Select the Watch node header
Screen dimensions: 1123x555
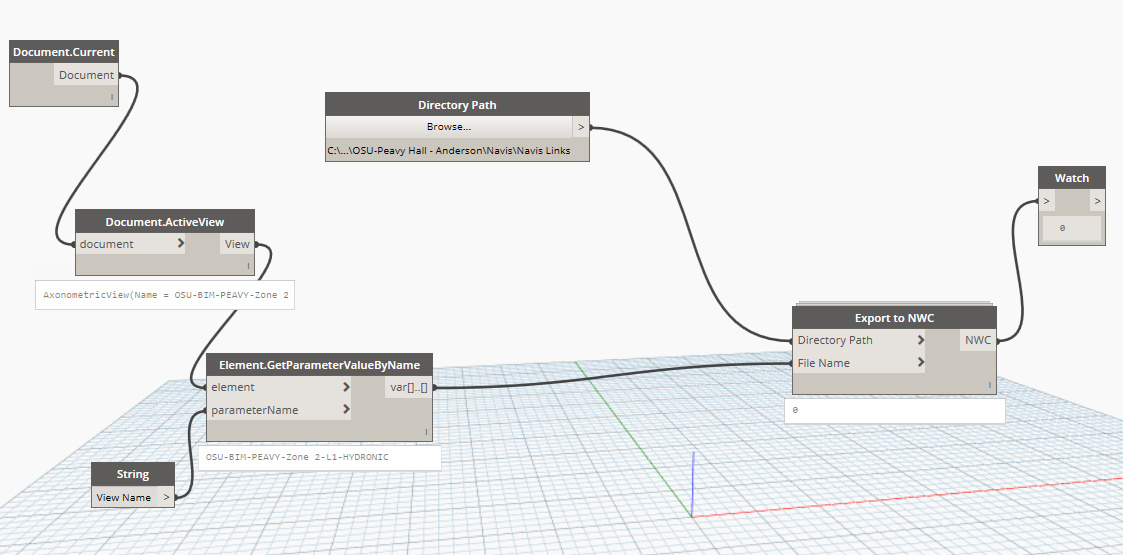click(x=1072, y=178)
